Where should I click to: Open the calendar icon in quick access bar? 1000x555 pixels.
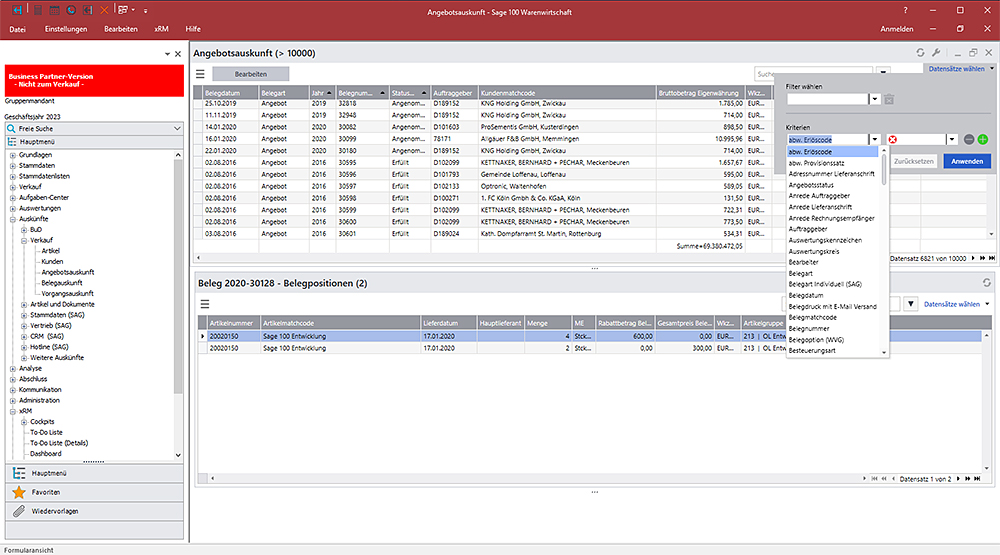[x=54, y=10]
